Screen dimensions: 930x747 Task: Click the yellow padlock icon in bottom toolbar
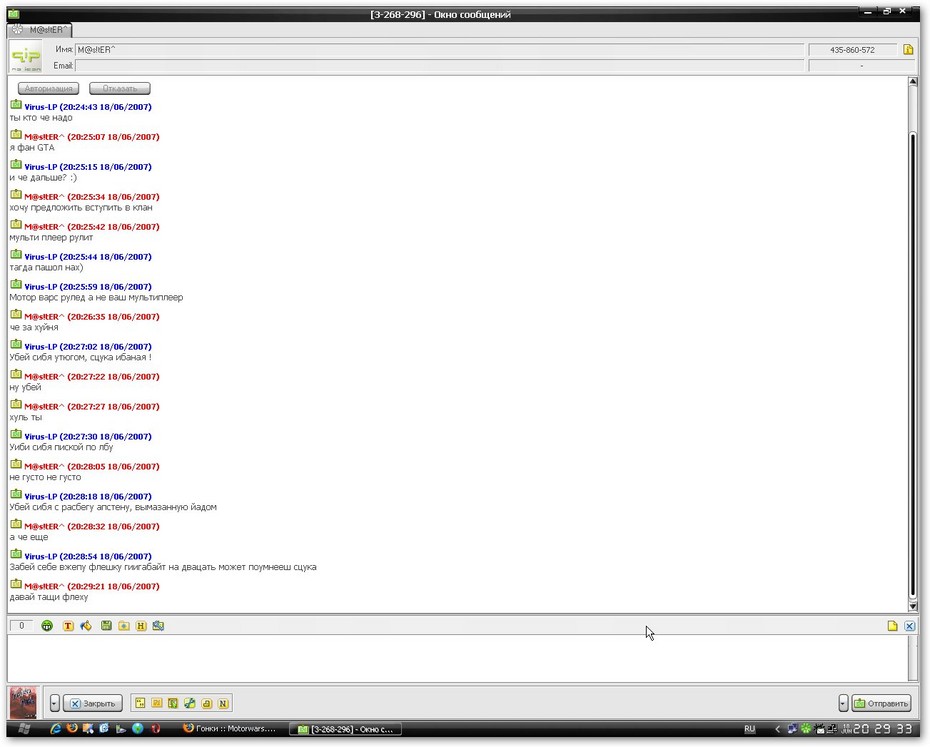point(206,703)
